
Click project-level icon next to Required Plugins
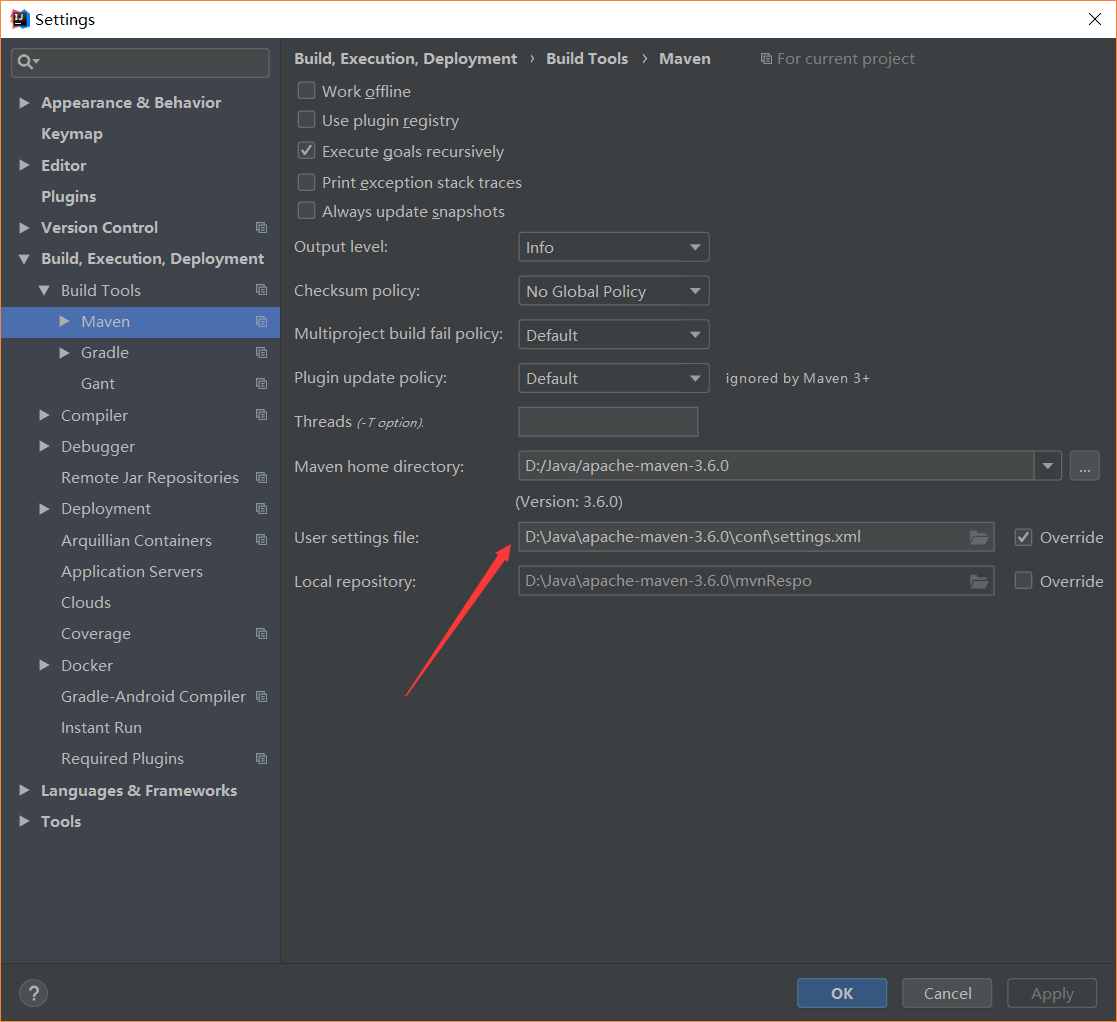[x=261, y=758]
